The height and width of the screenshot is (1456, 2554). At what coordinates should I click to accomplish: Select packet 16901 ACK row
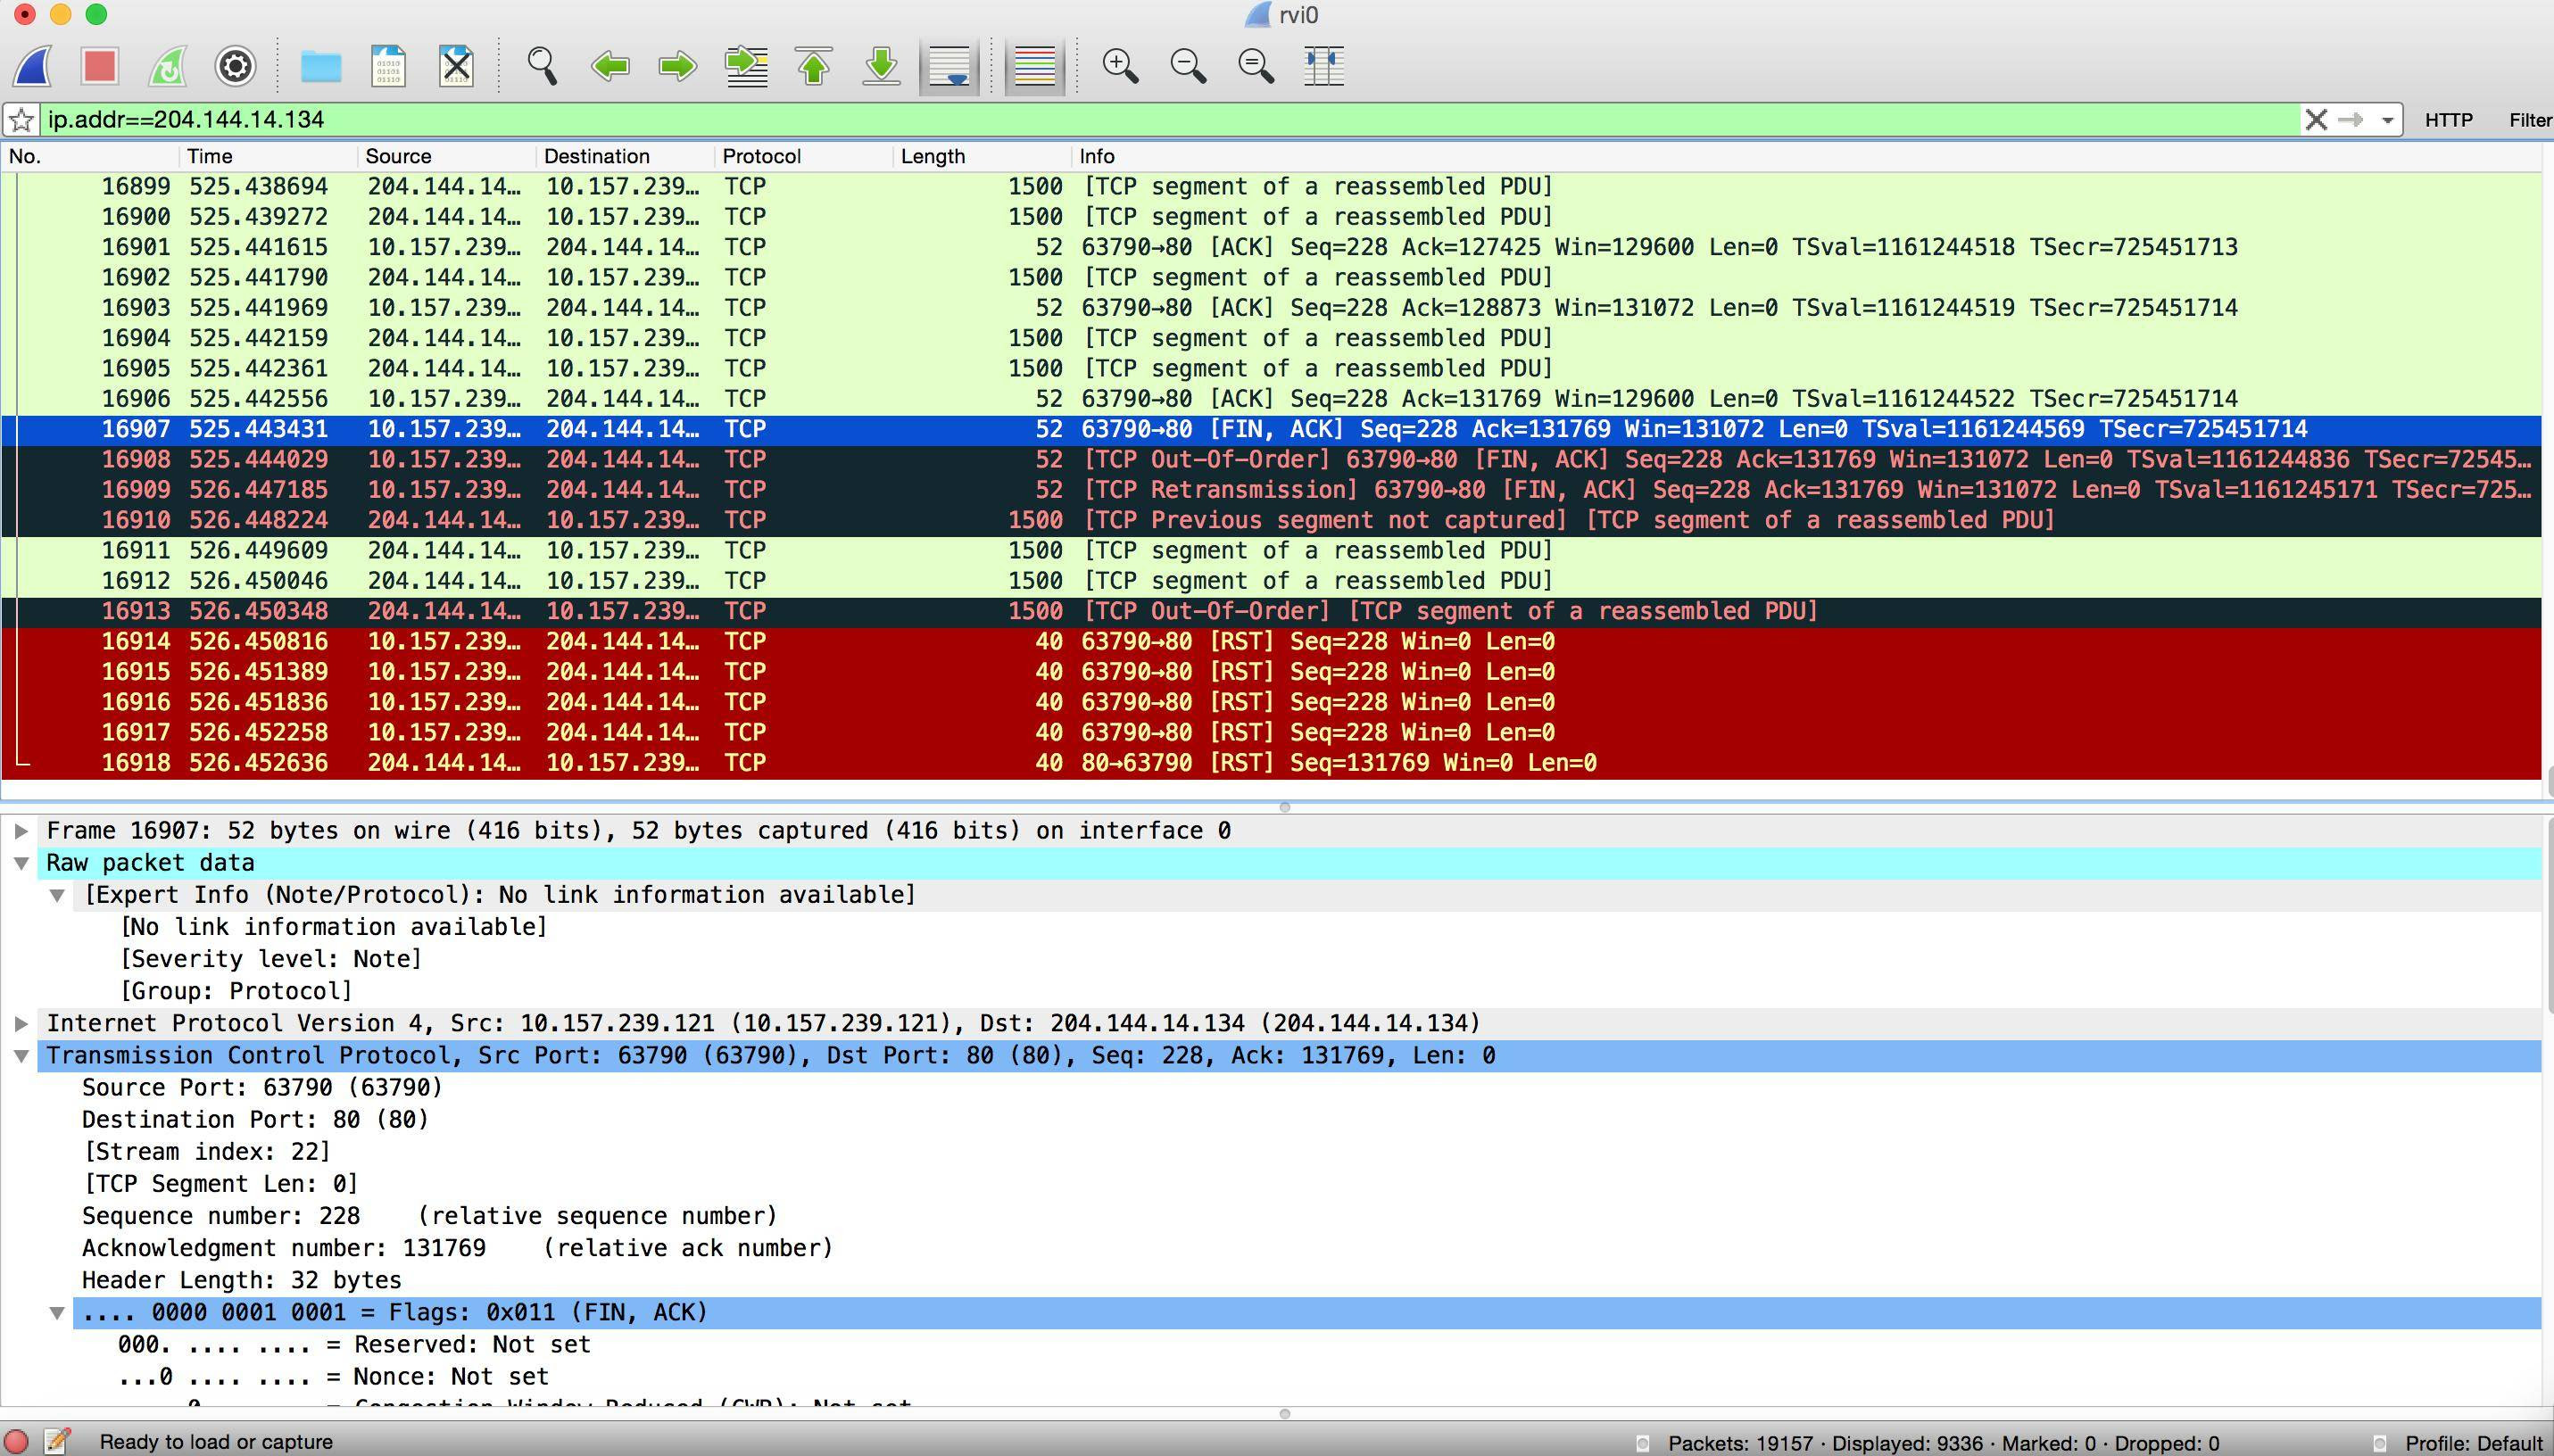pos(1270,247)
